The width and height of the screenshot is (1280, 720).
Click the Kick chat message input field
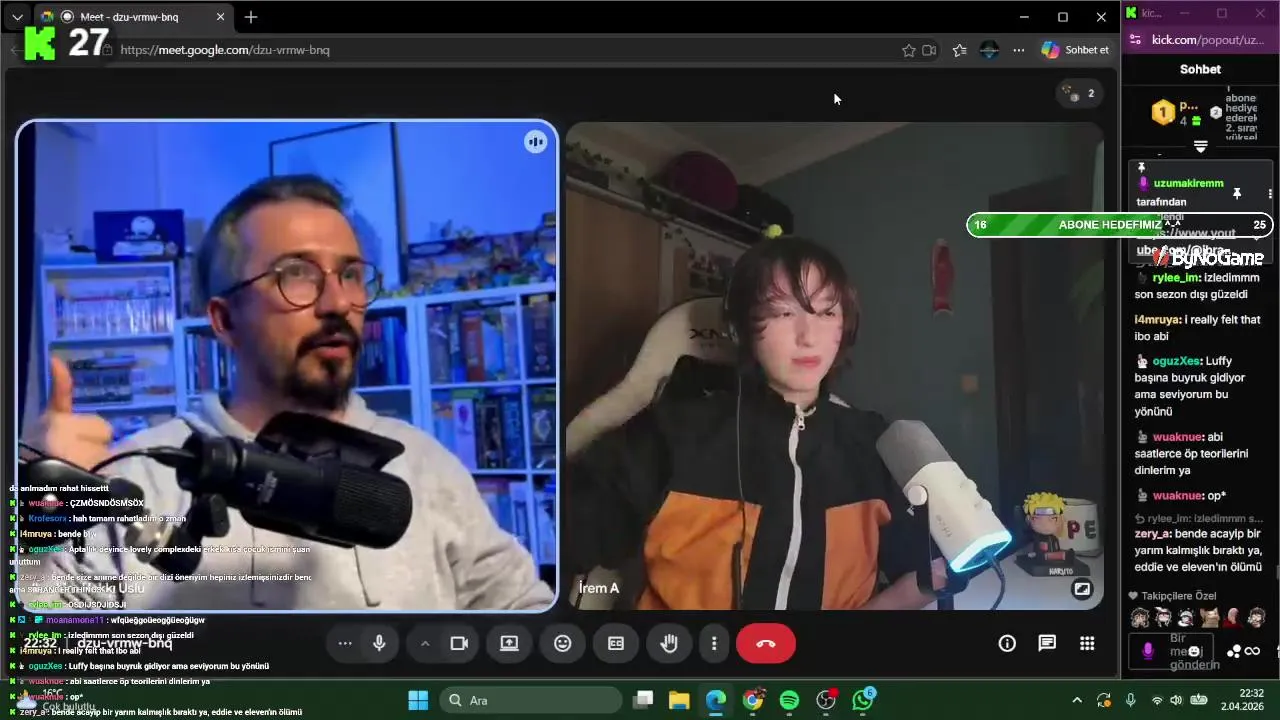tap(1172, 651)
